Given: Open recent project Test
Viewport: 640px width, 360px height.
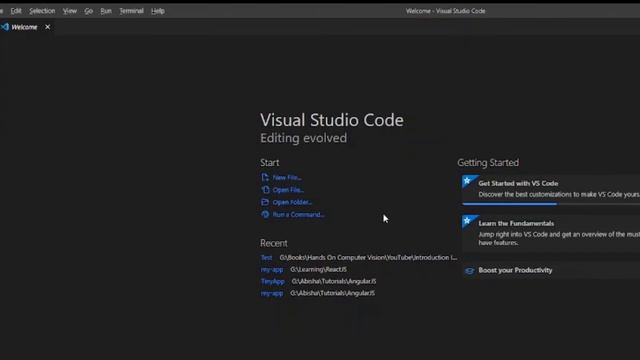Looking at the screenshot, I should point(266,258).
